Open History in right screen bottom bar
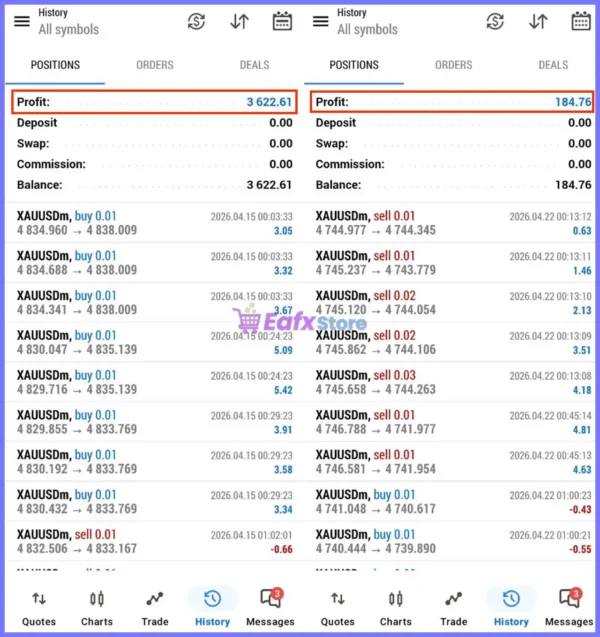Image resolution: width=600 pixels, height=637 pixels. point(511,608)
